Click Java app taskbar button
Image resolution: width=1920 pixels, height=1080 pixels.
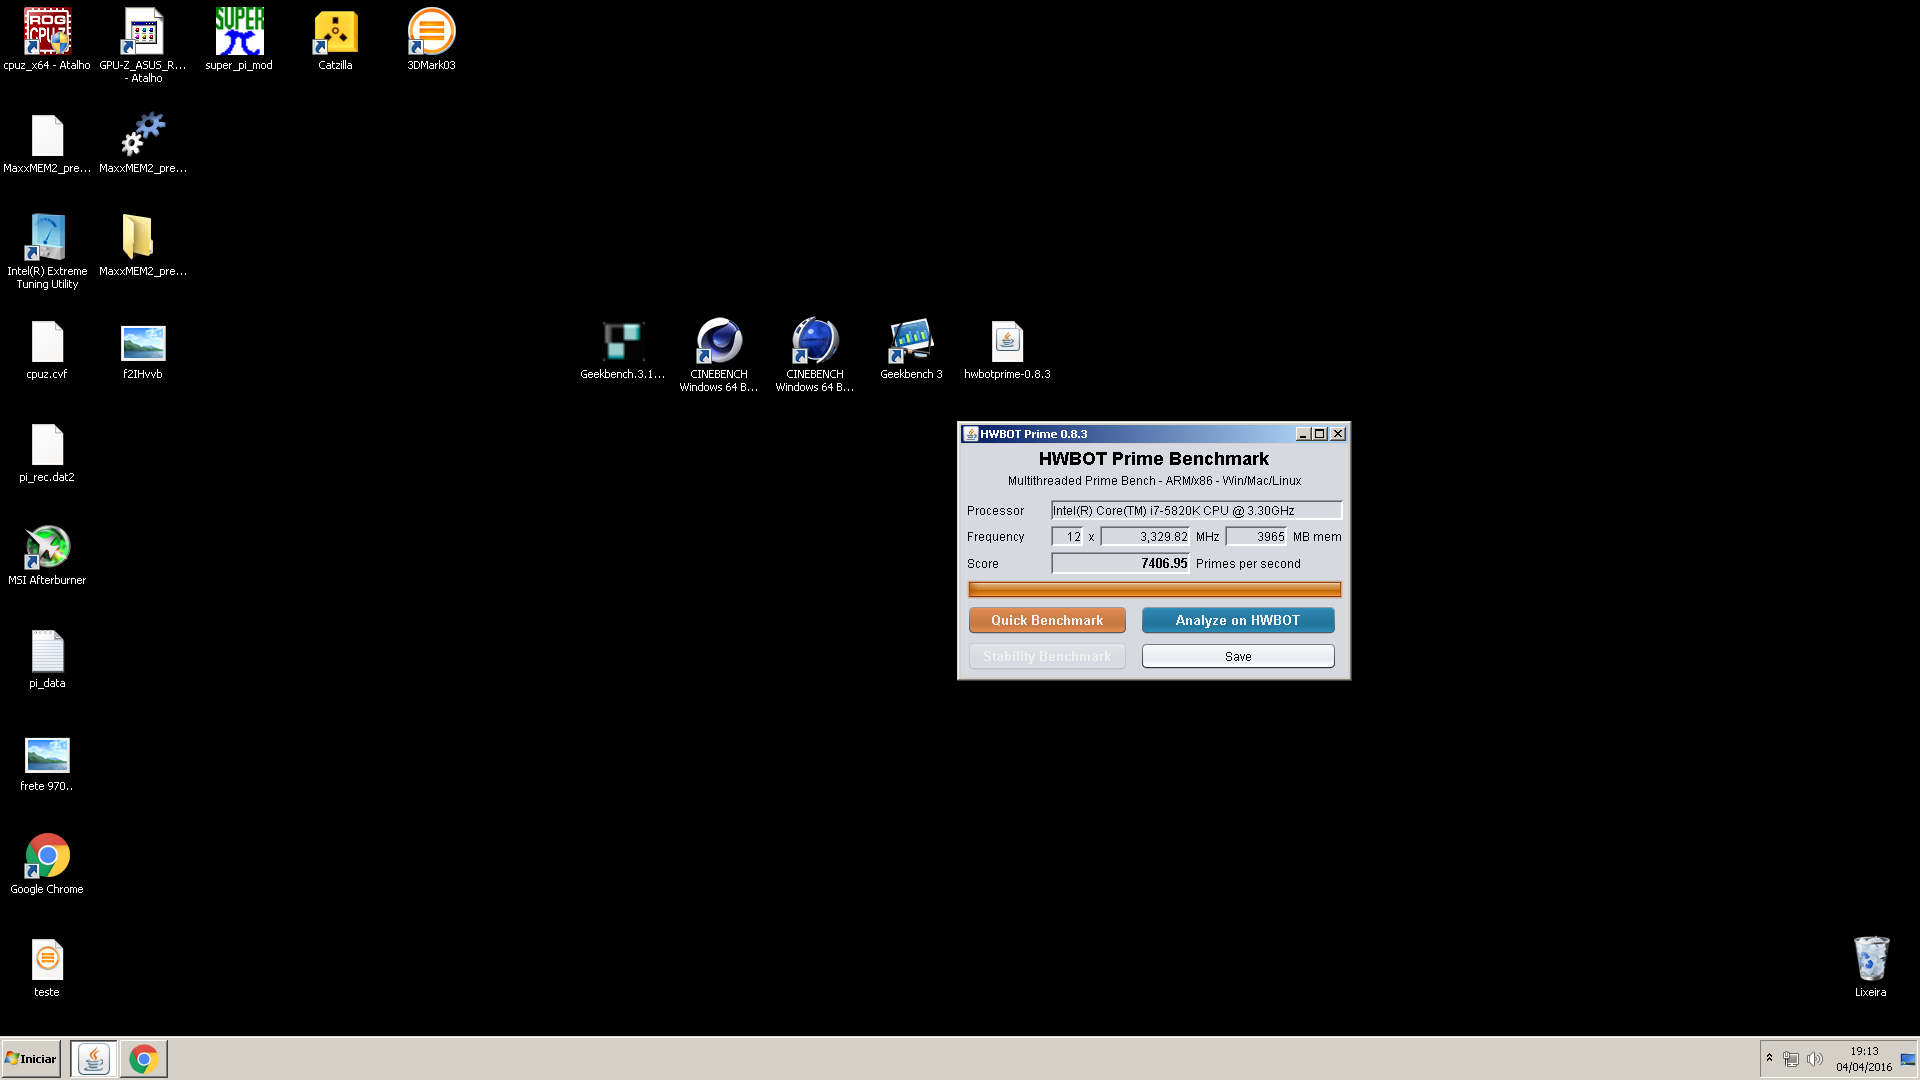click(x=94, y=1059)
